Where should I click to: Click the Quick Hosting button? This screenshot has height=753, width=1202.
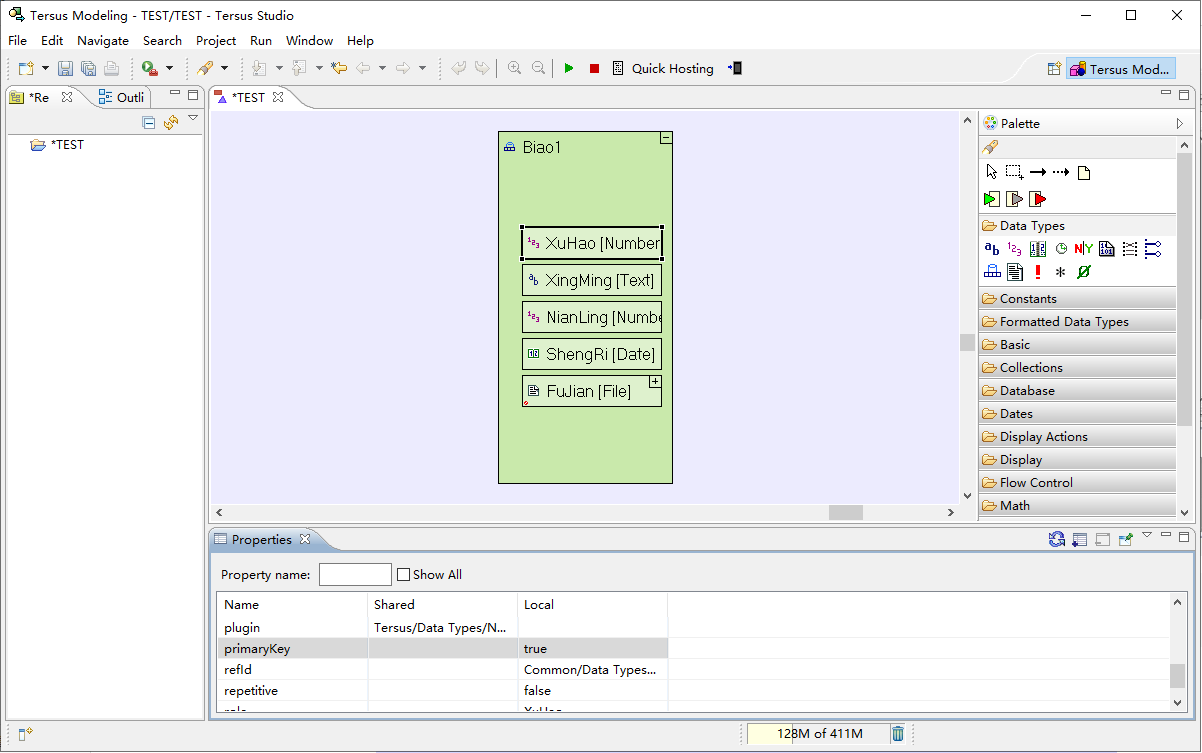(663, 68)
